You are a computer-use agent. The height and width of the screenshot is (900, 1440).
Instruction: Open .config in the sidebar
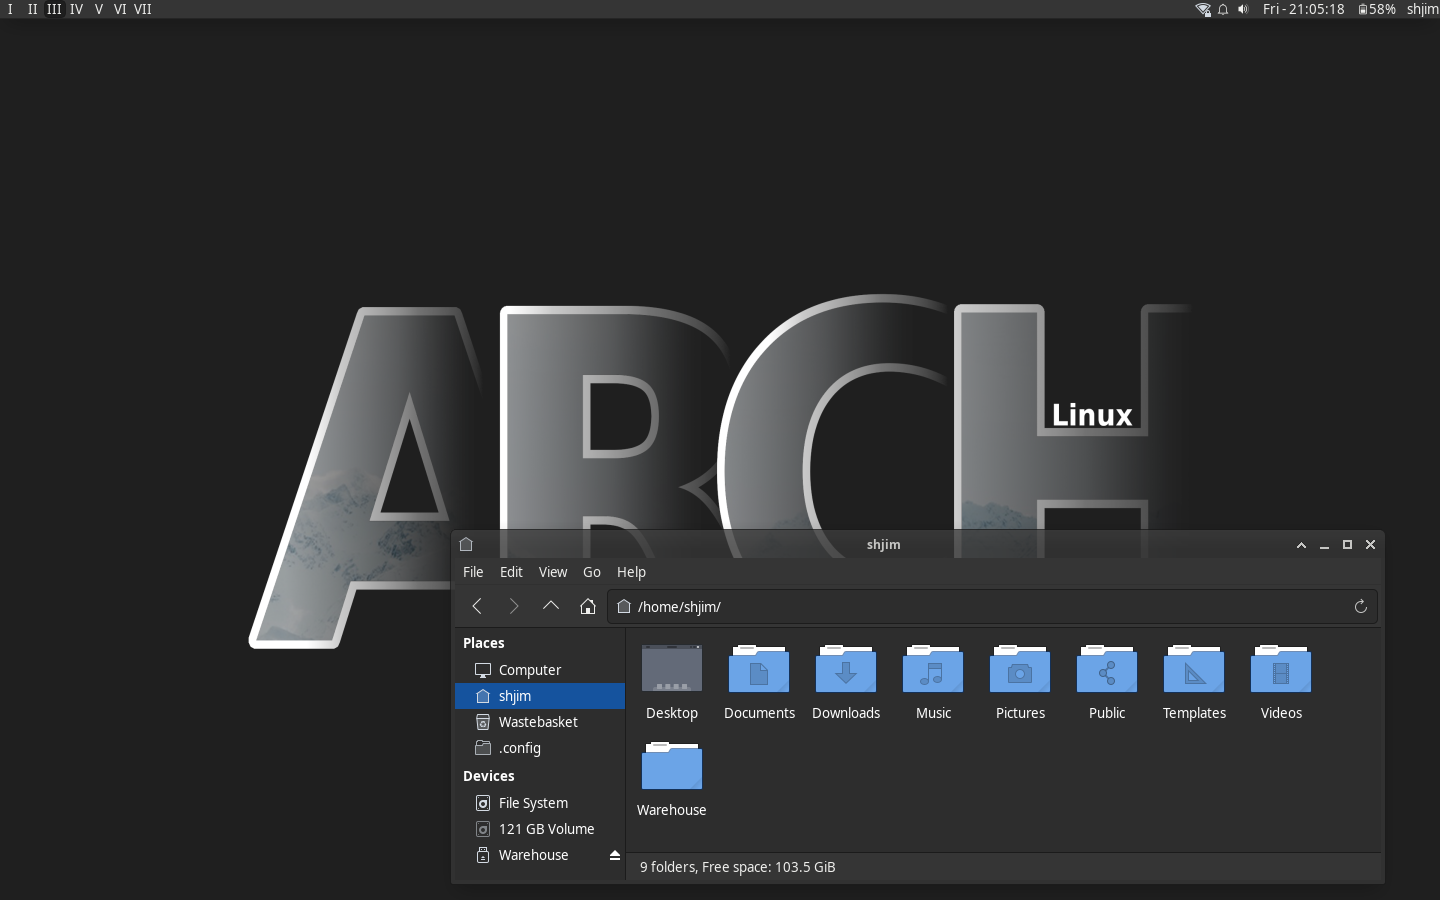click(x=540, y=748)
